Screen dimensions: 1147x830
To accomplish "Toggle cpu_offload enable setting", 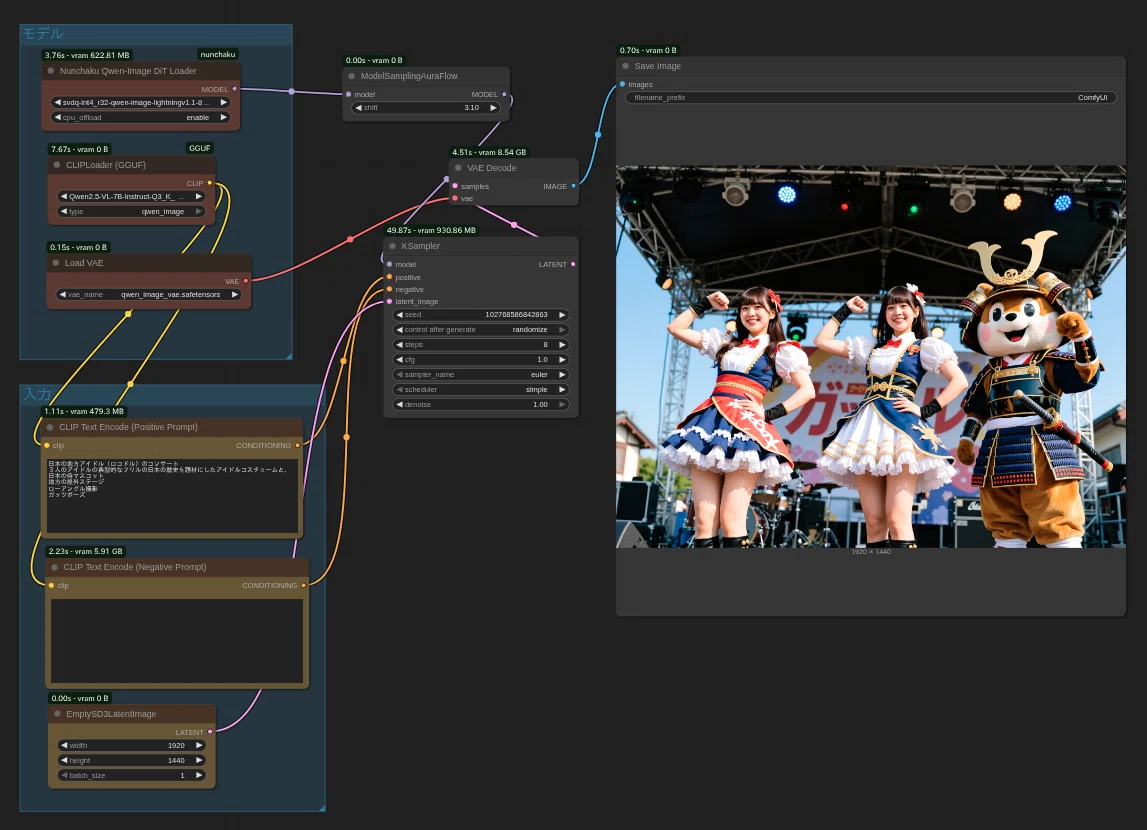I will 140,117.
